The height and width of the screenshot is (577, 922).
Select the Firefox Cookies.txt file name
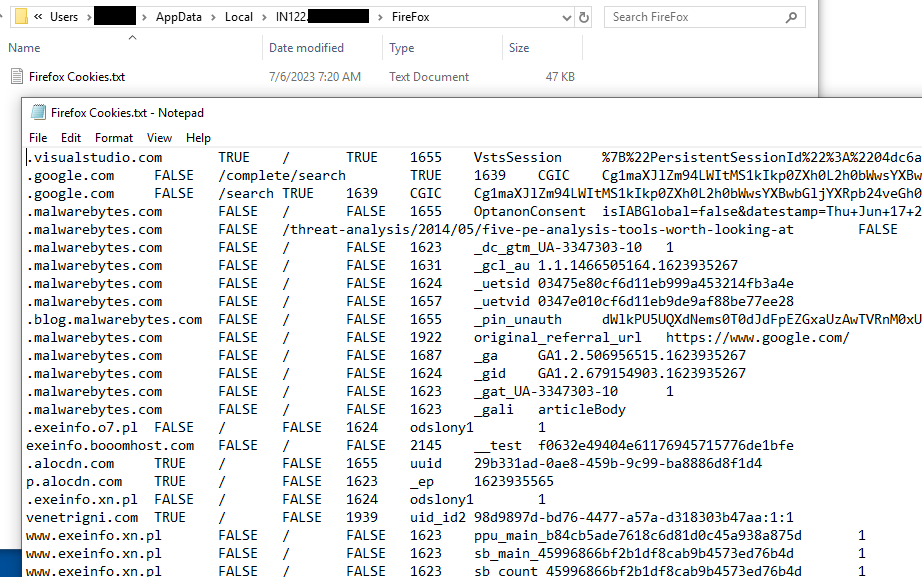77,76
